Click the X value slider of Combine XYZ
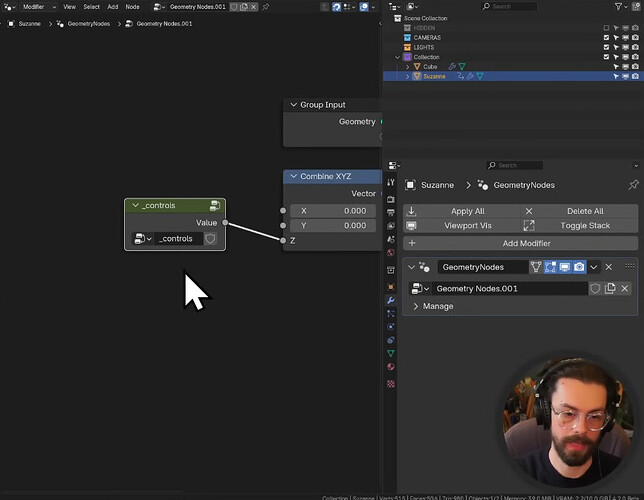The height and width of the screenshot is (500, 644). [333, 211]
